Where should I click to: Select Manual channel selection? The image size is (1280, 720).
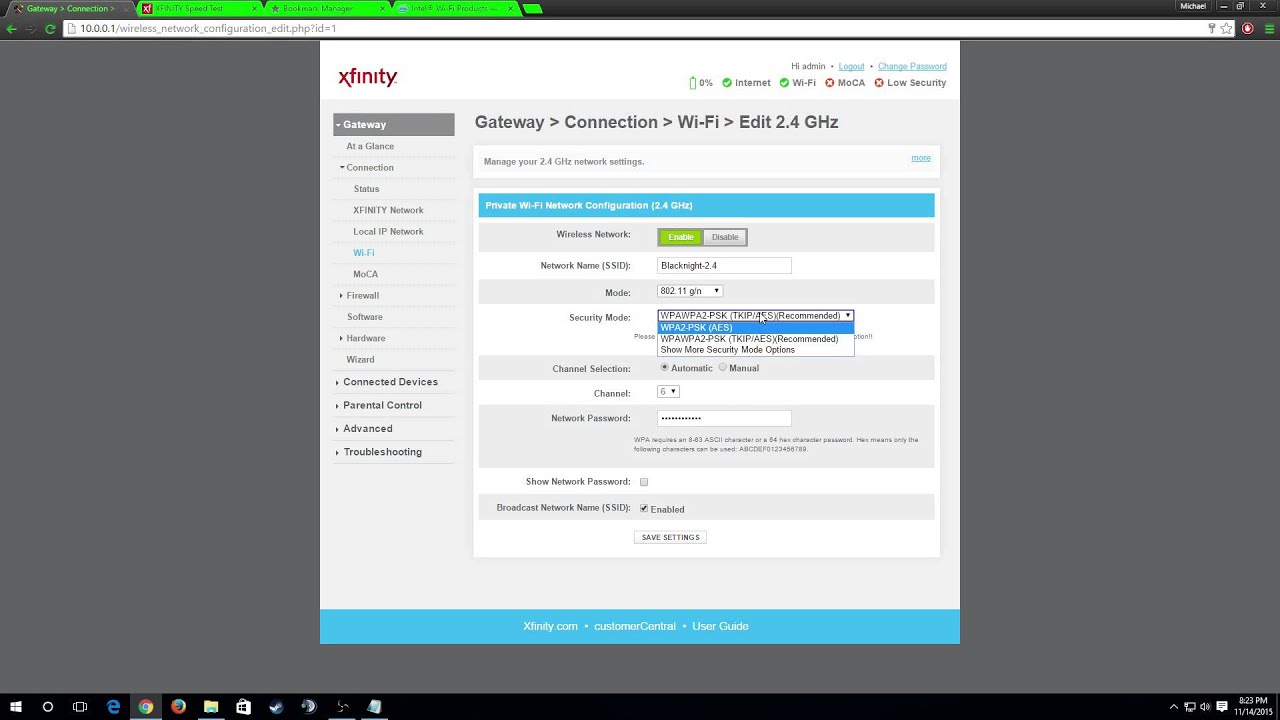723,368
